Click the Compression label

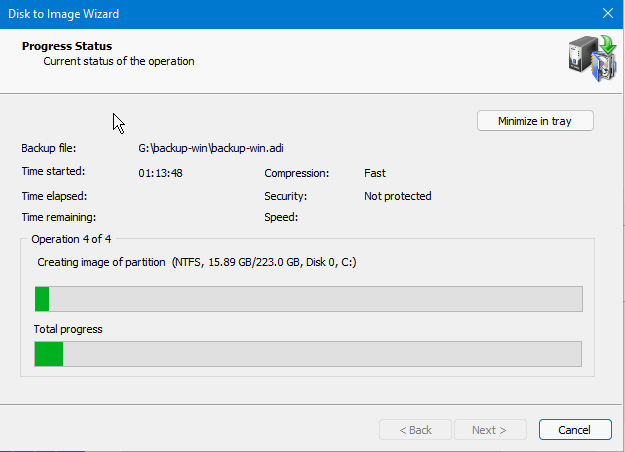[x=297, y=173]
